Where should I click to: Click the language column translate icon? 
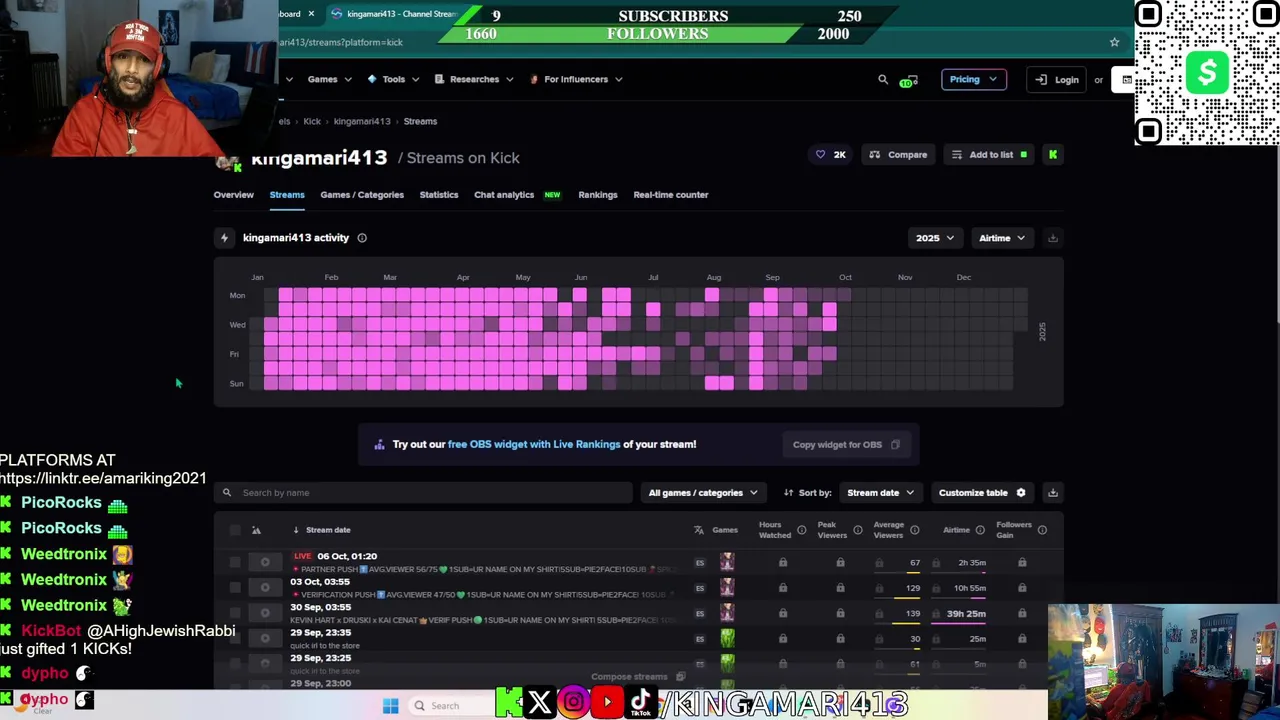click(699, 530)
